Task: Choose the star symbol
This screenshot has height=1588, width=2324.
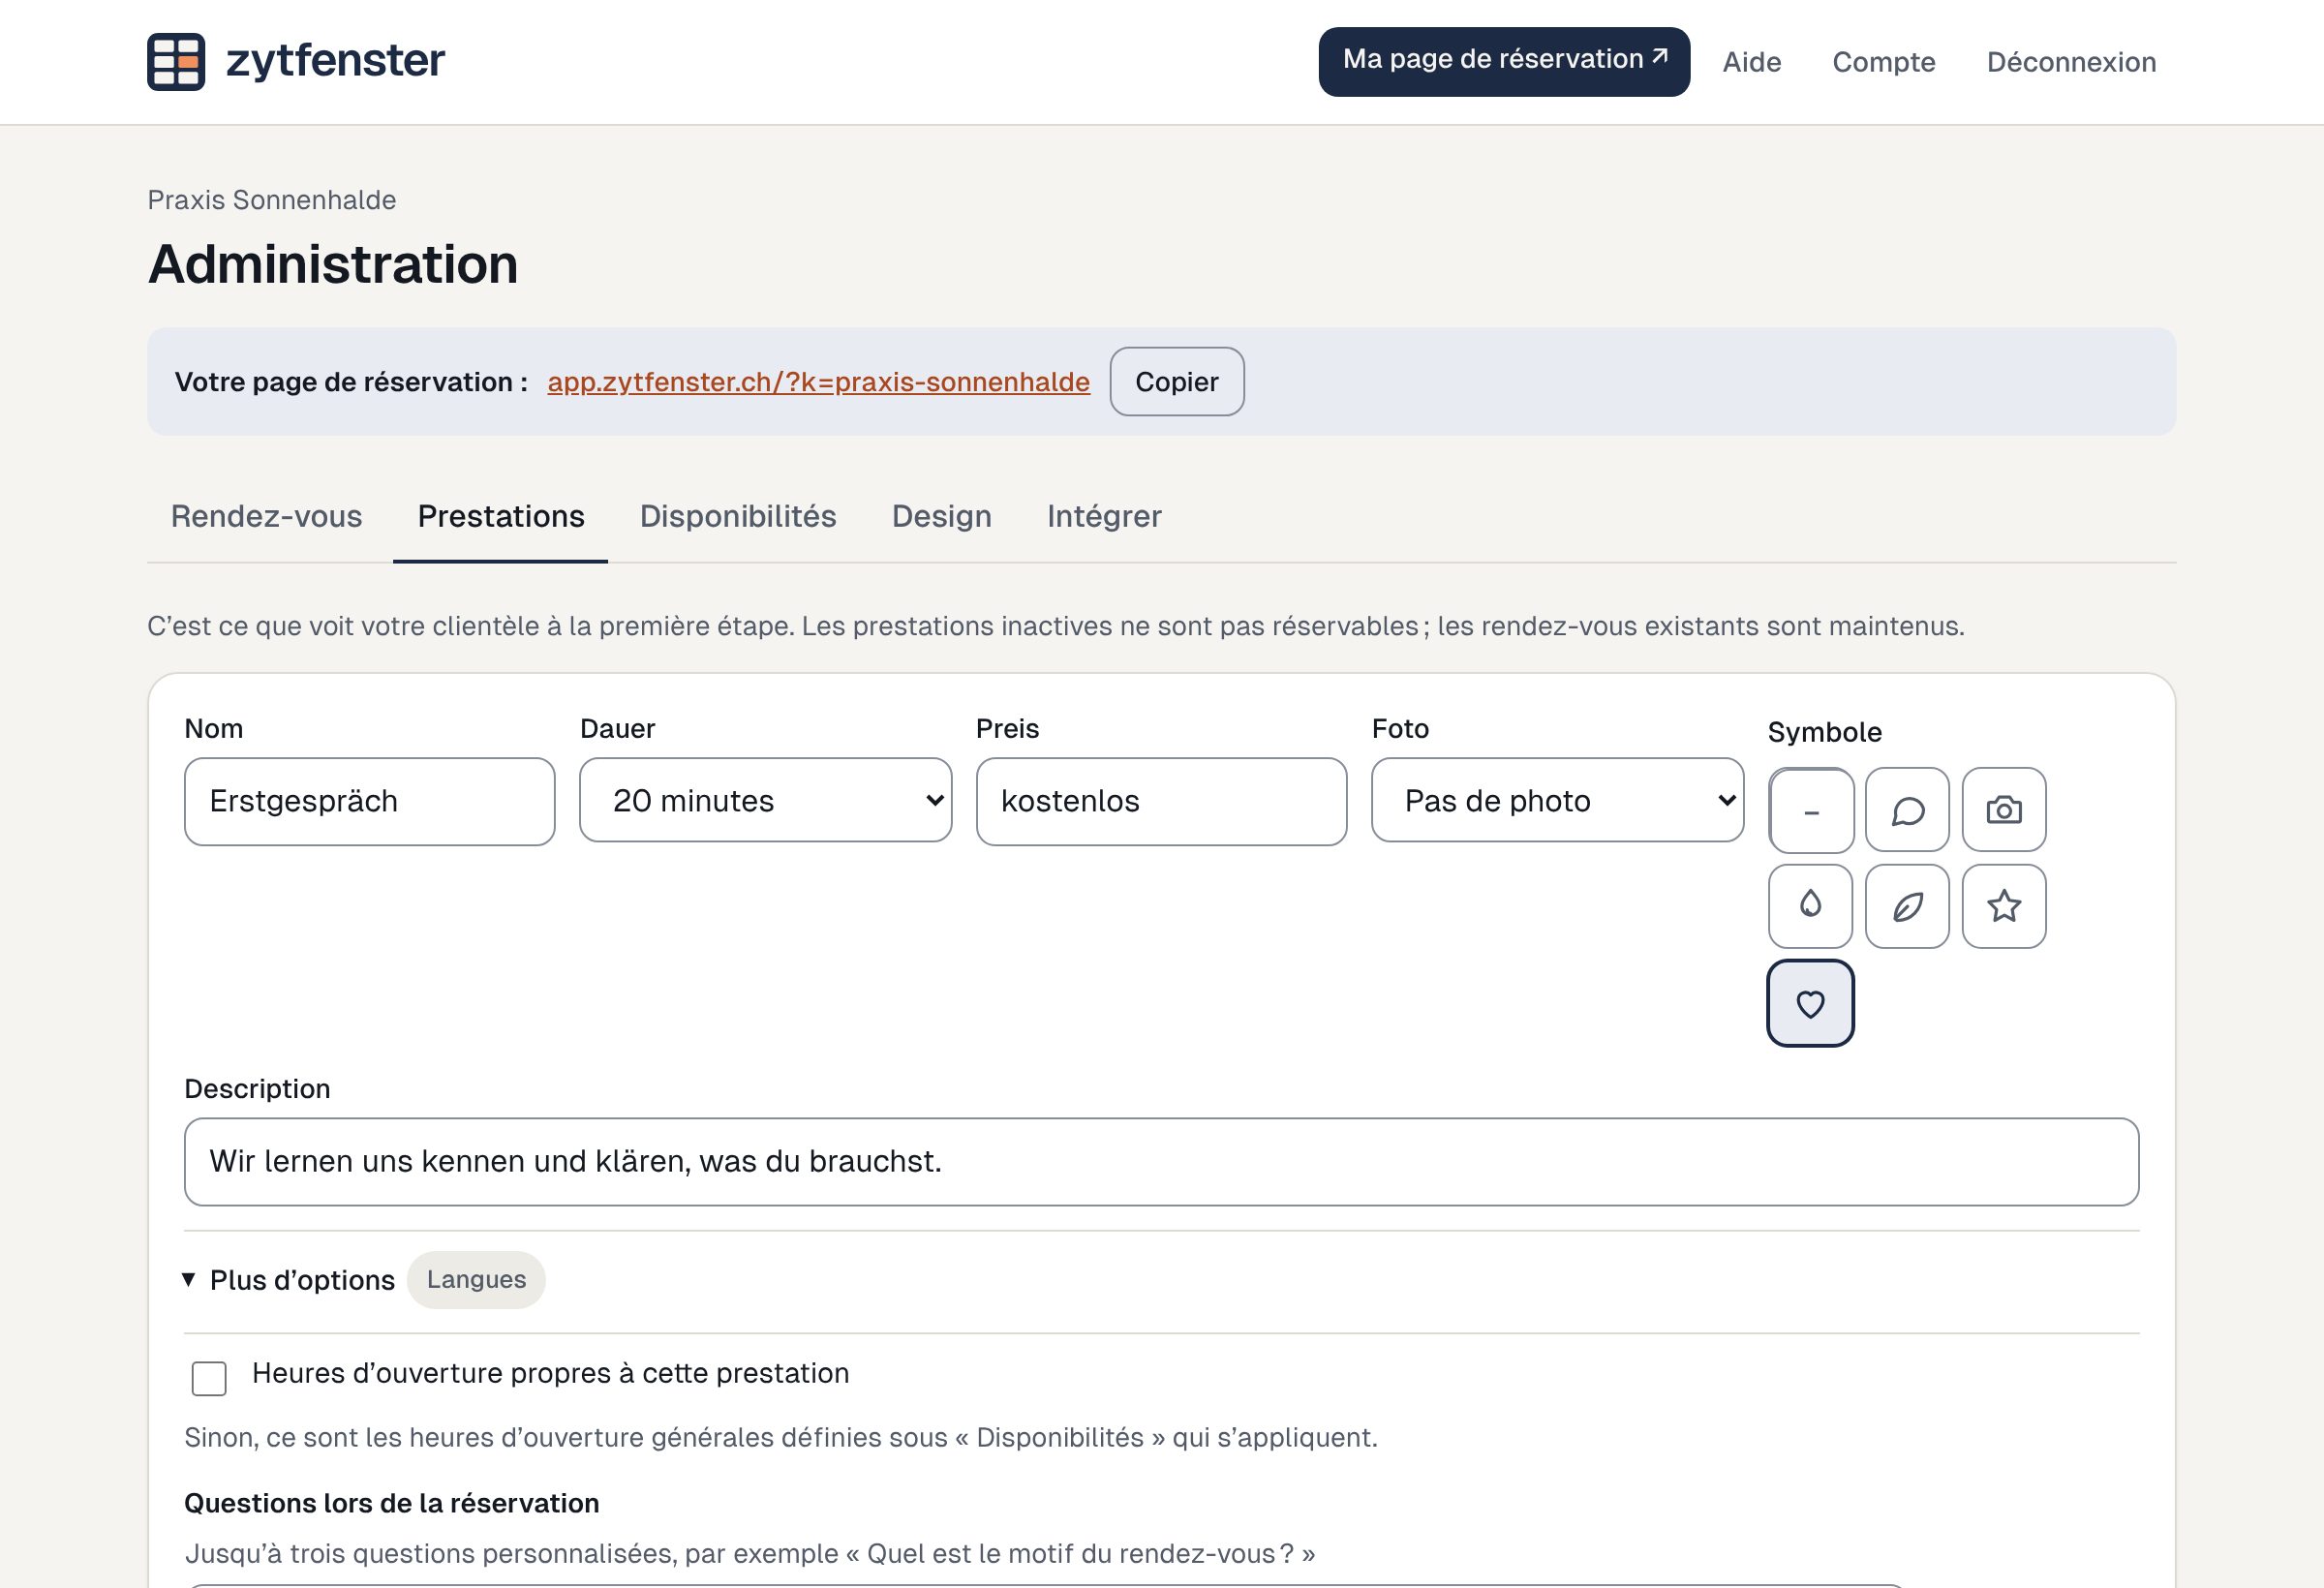Action: (2003, 906)
